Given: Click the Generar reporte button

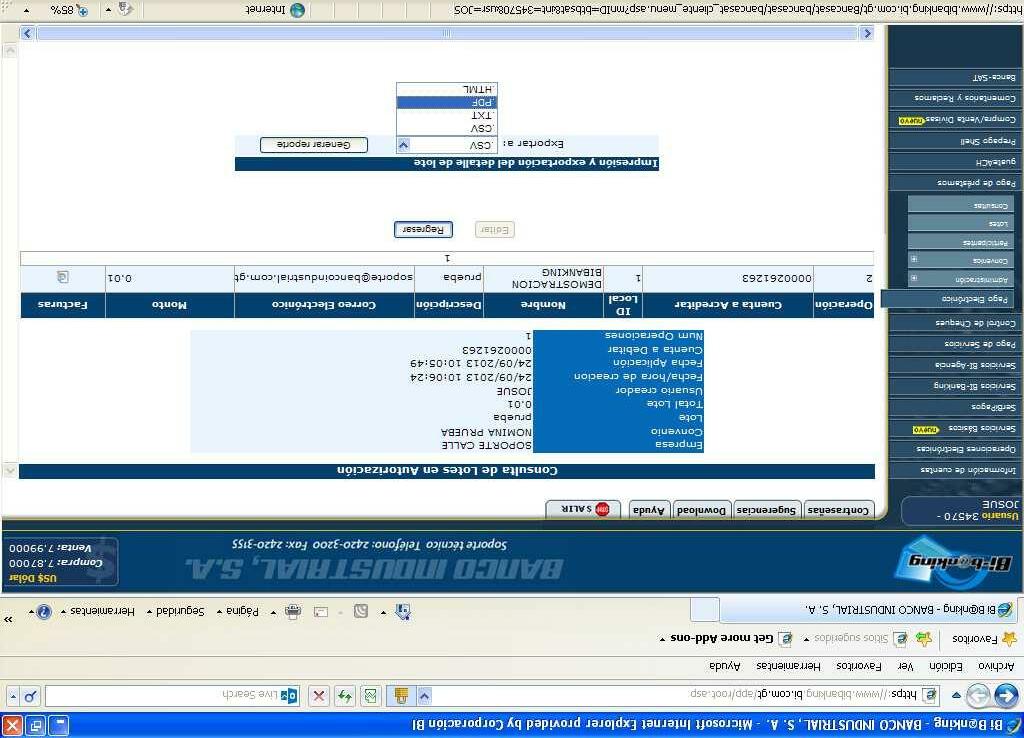Looking at the screenshot, I should click(313, 145).
